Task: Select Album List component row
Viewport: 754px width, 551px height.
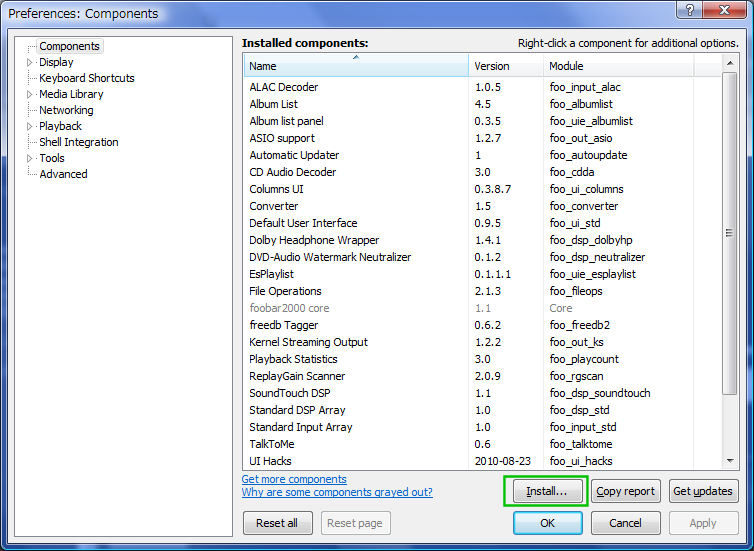Action: click(483, 104)
